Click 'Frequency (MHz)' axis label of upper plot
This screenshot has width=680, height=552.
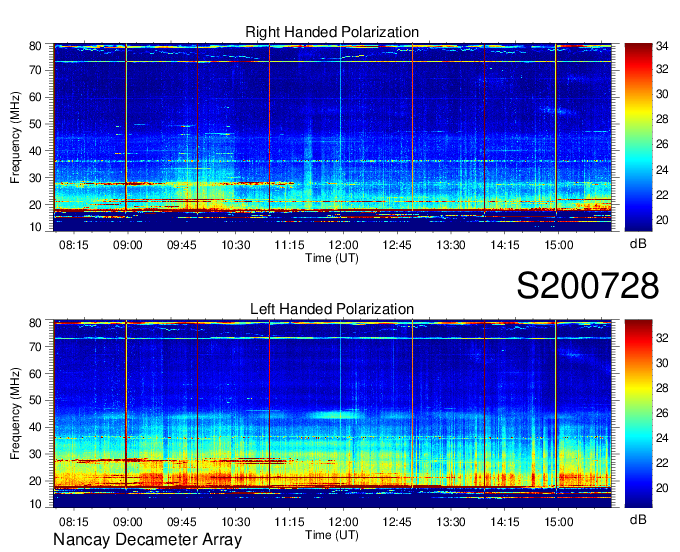click(15, 137)
